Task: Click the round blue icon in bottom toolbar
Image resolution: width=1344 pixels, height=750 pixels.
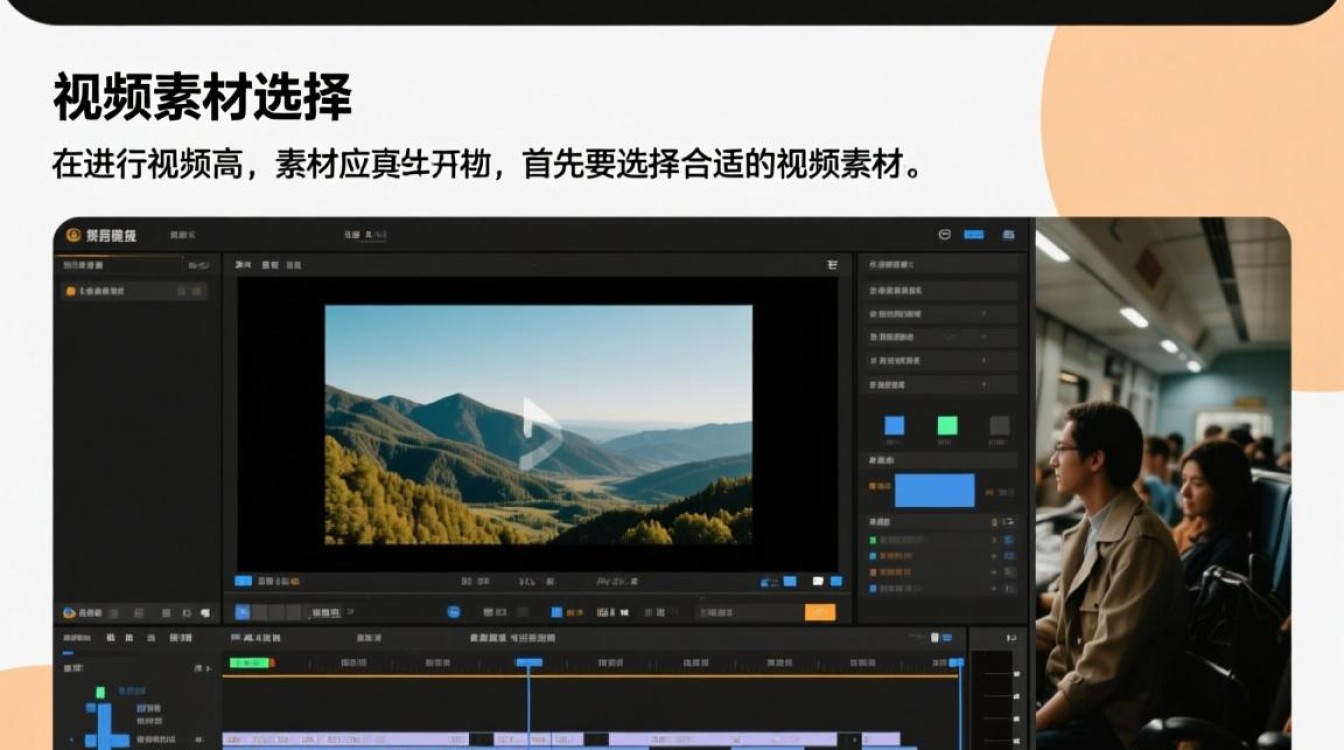Action: (453, 612)
